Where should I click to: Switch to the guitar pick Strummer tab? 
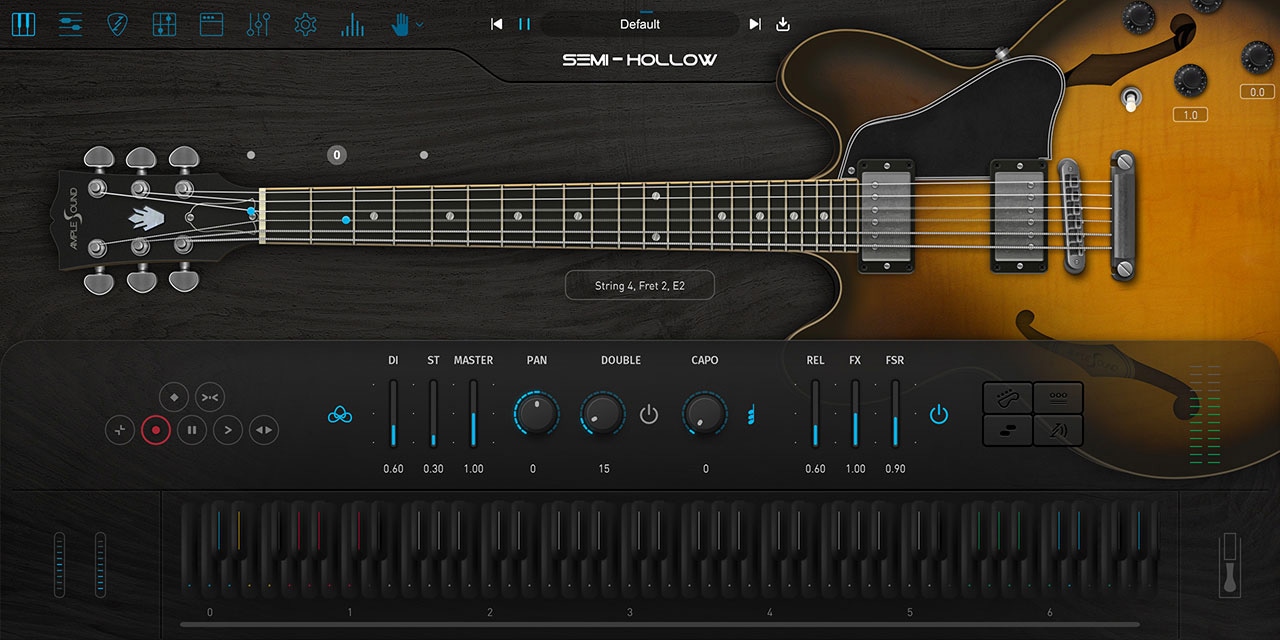[x=118, y=25]
